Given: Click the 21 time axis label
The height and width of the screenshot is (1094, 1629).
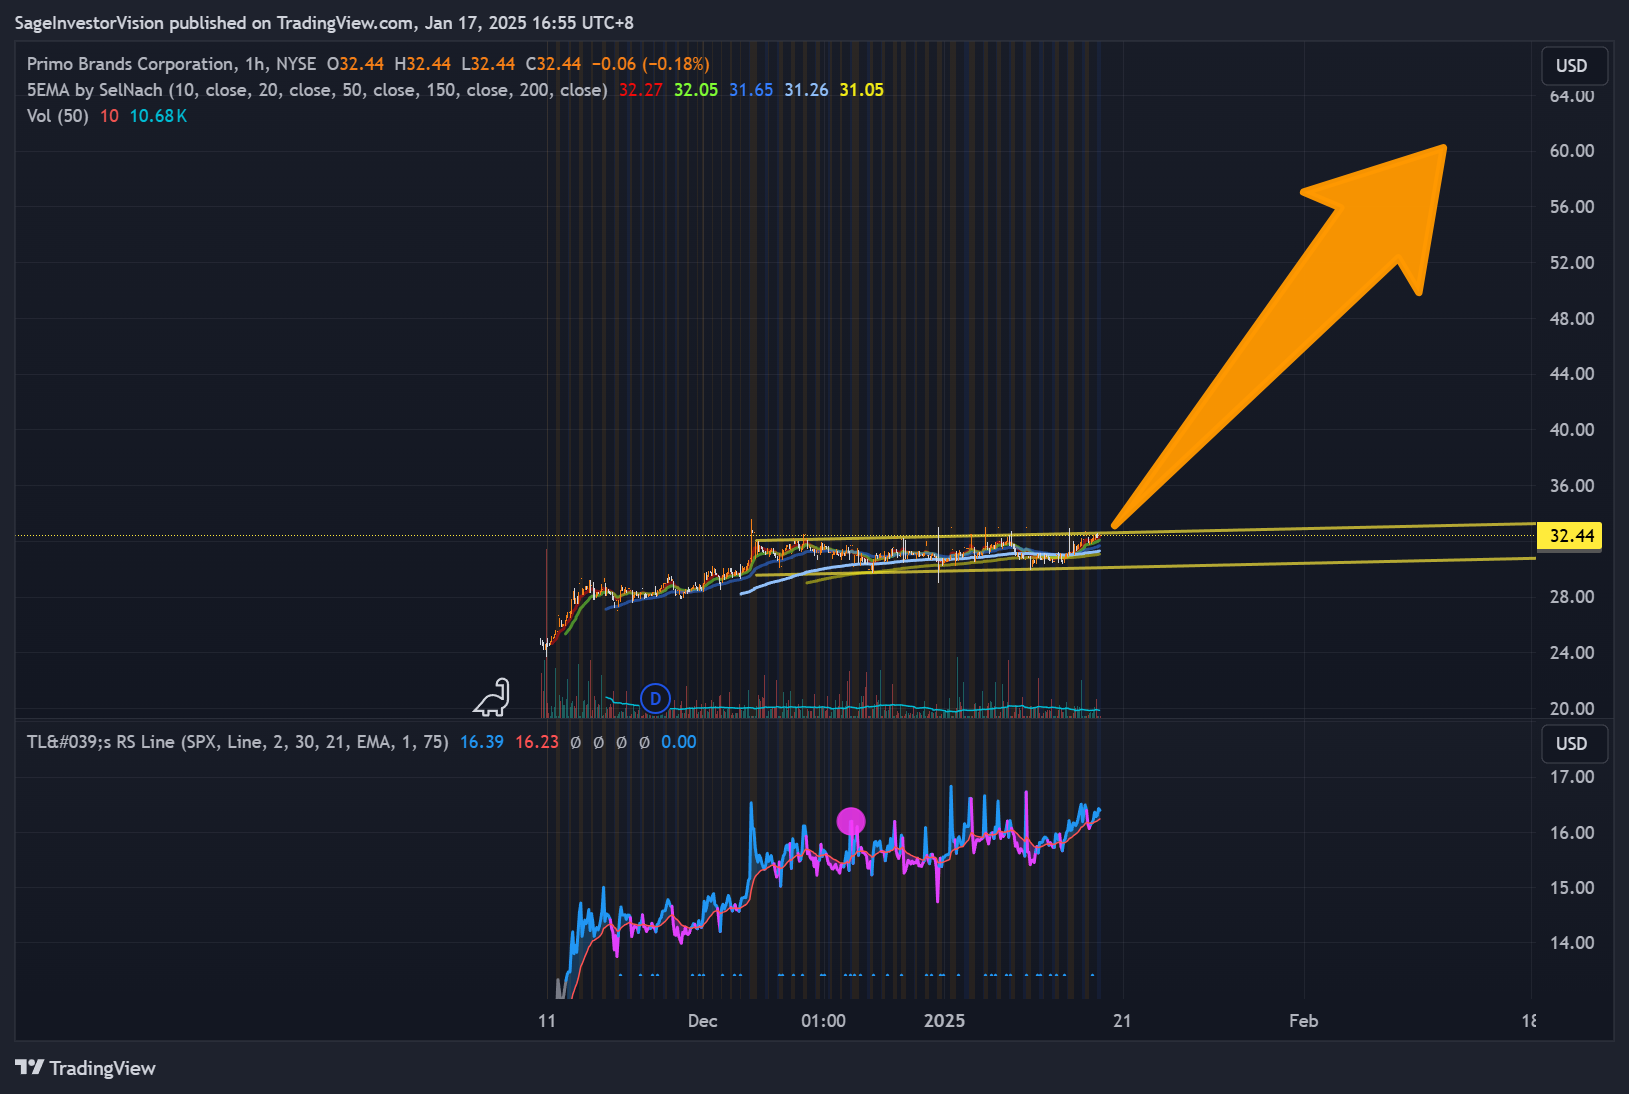Looking at the screenshot, I should [x=1122, y=1021].
